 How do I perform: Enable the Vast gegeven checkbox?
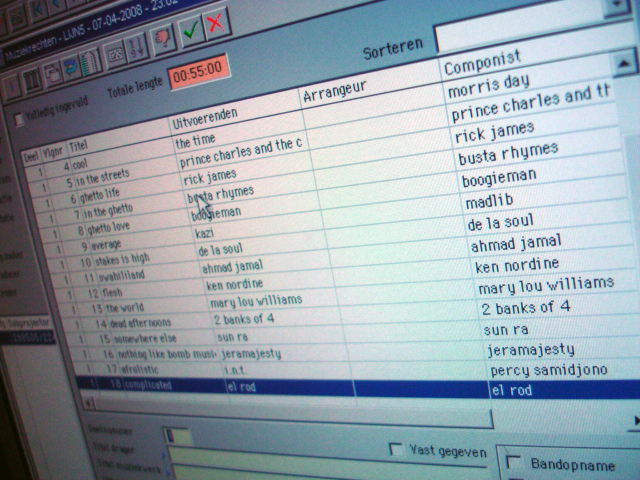pyautogui.click(x=396, y=449)
